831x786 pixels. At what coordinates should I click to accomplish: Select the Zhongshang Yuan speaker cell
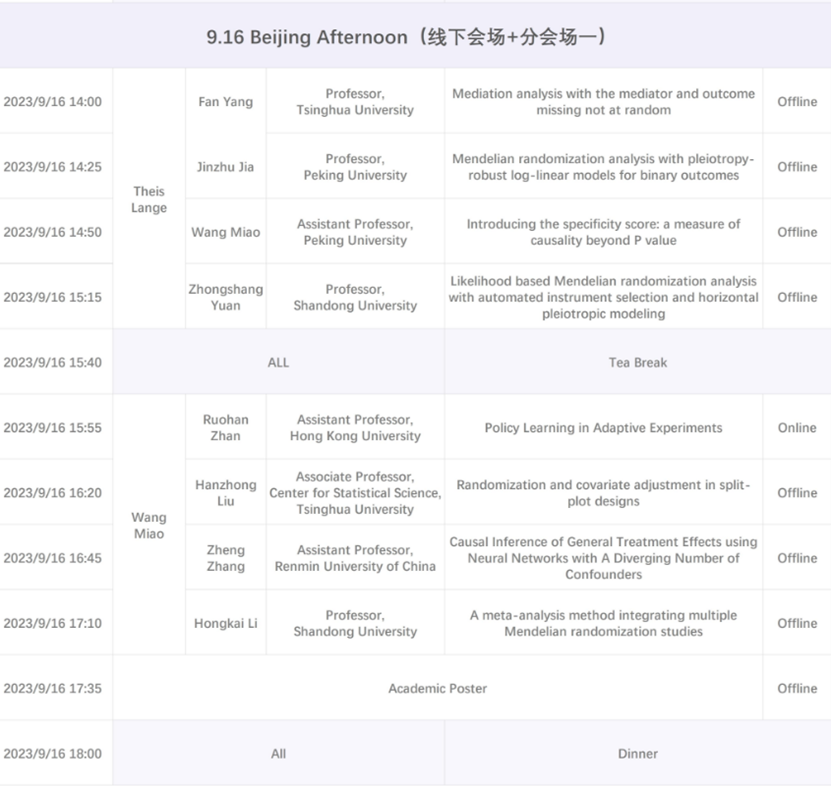tap(225, 297)
